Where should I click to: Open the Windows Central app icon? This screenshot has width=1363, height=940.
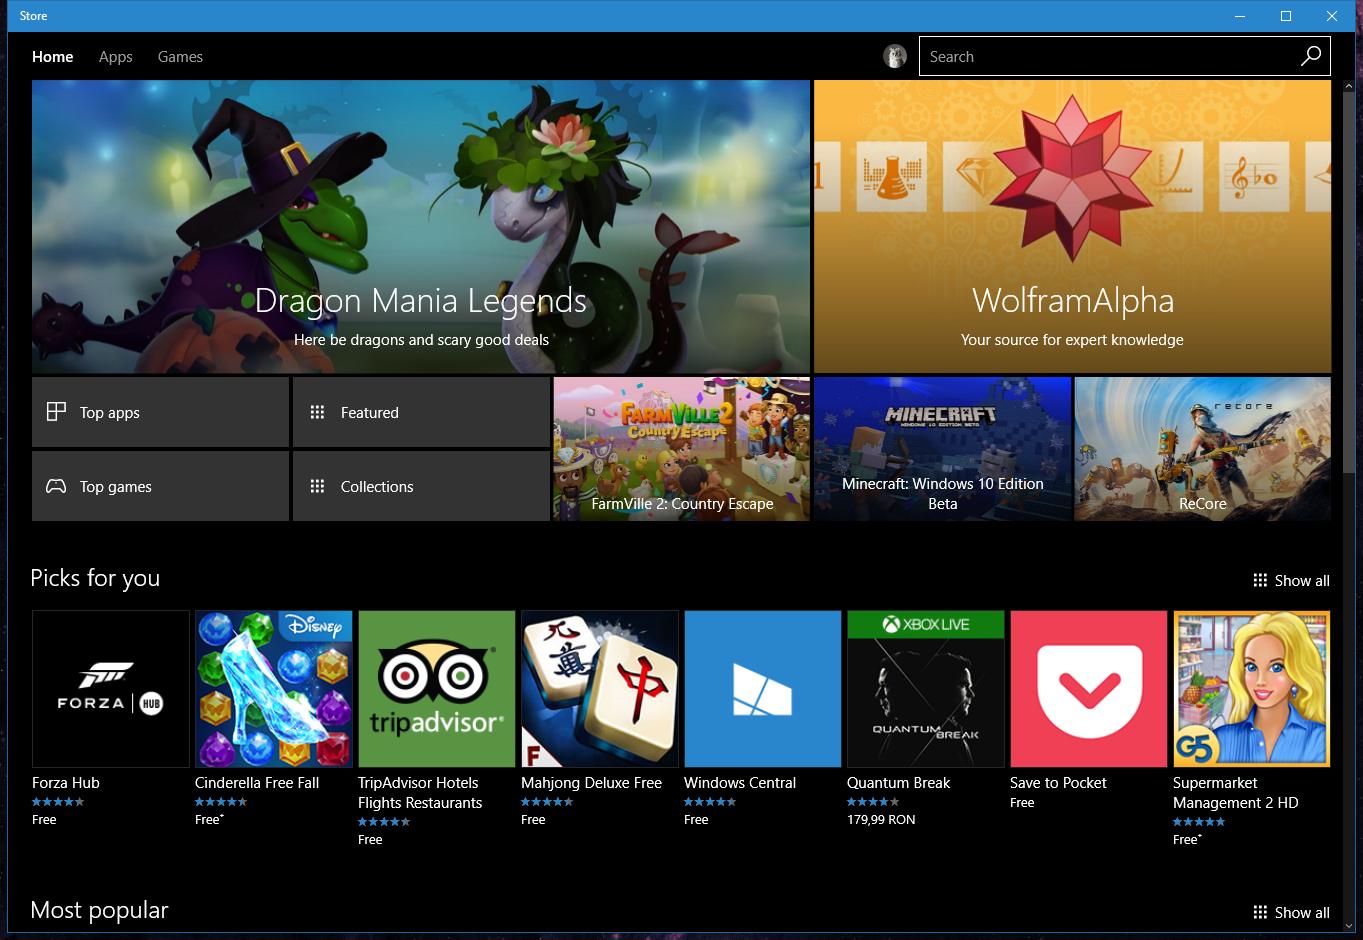point(763,689)
